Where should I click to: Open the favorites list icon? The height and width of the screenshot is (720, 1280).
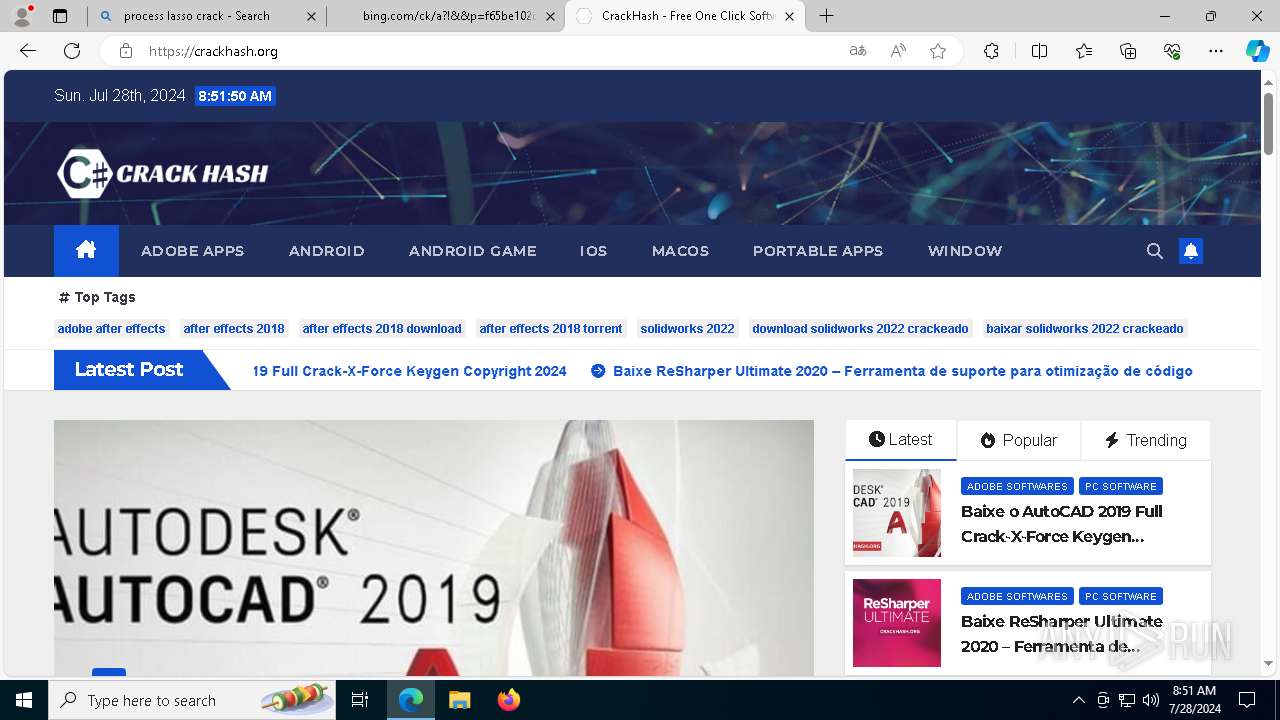click(x=1084, y=51)
